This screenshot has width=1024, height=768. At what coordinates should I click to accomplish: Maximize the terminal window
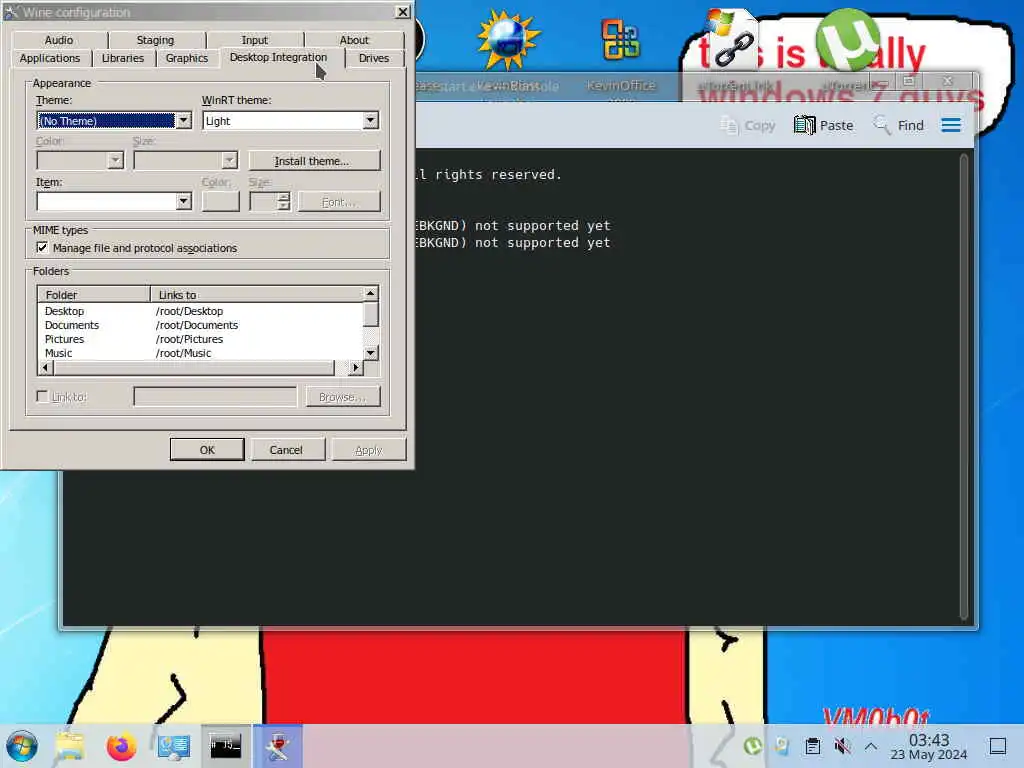tap(908, 82)
